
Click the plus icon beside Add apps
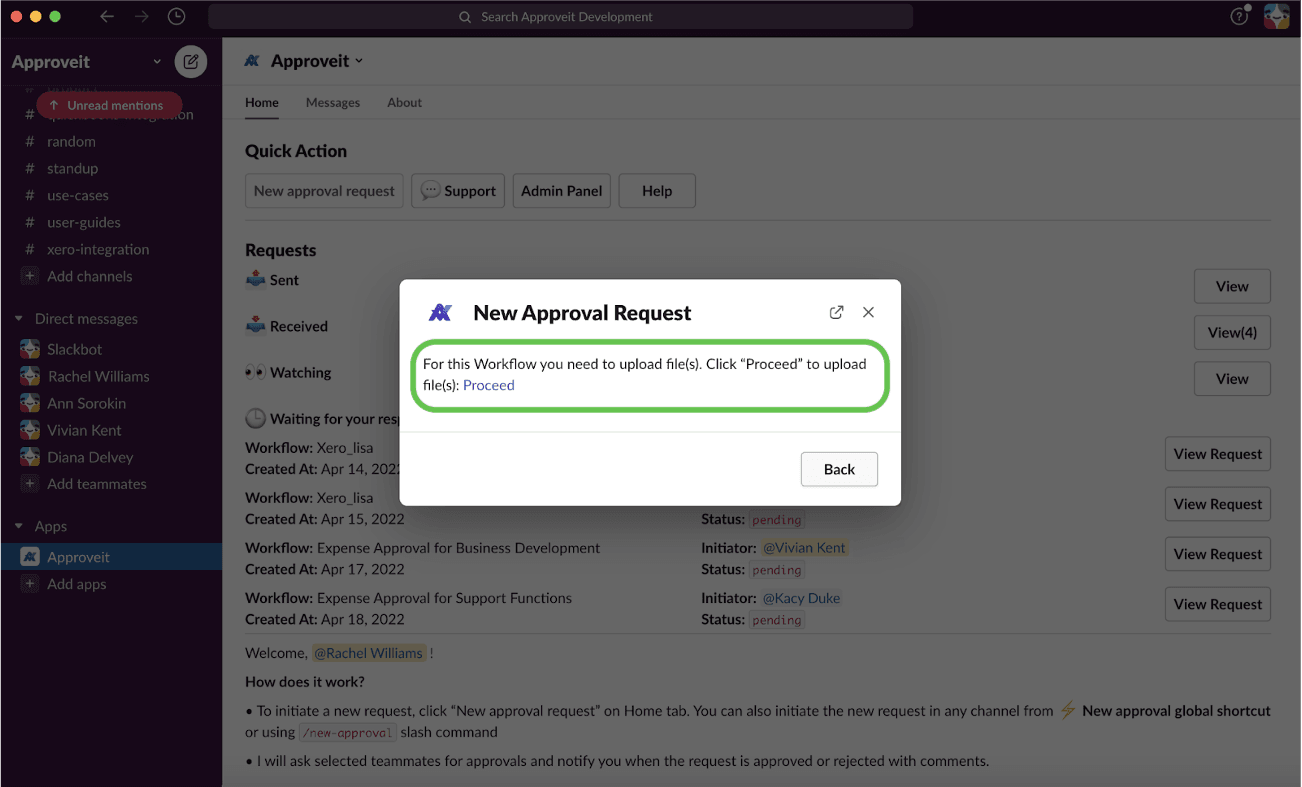pos(30,584)
